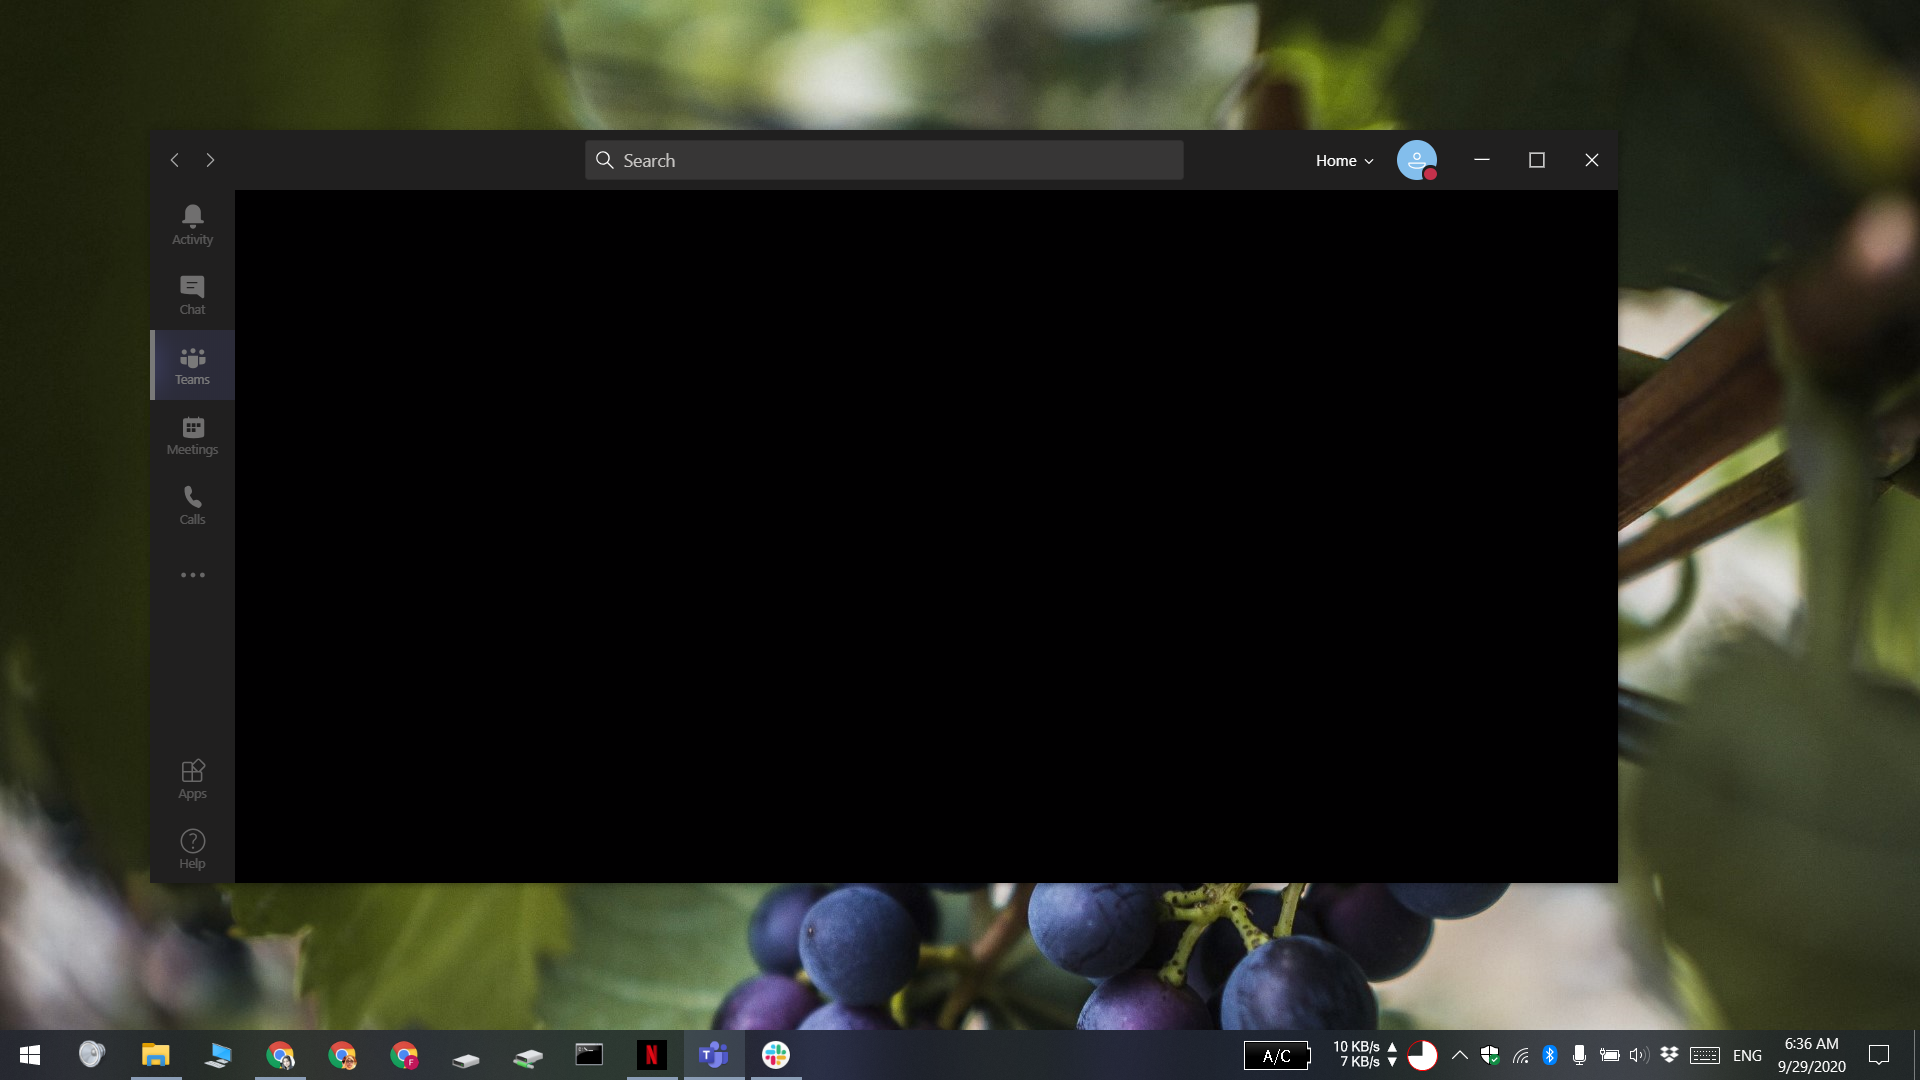Image resolution: width=1920 pixels, height=1080 pixels.
Task: Click Windows Start menu button
Action: click(29, 1055)
